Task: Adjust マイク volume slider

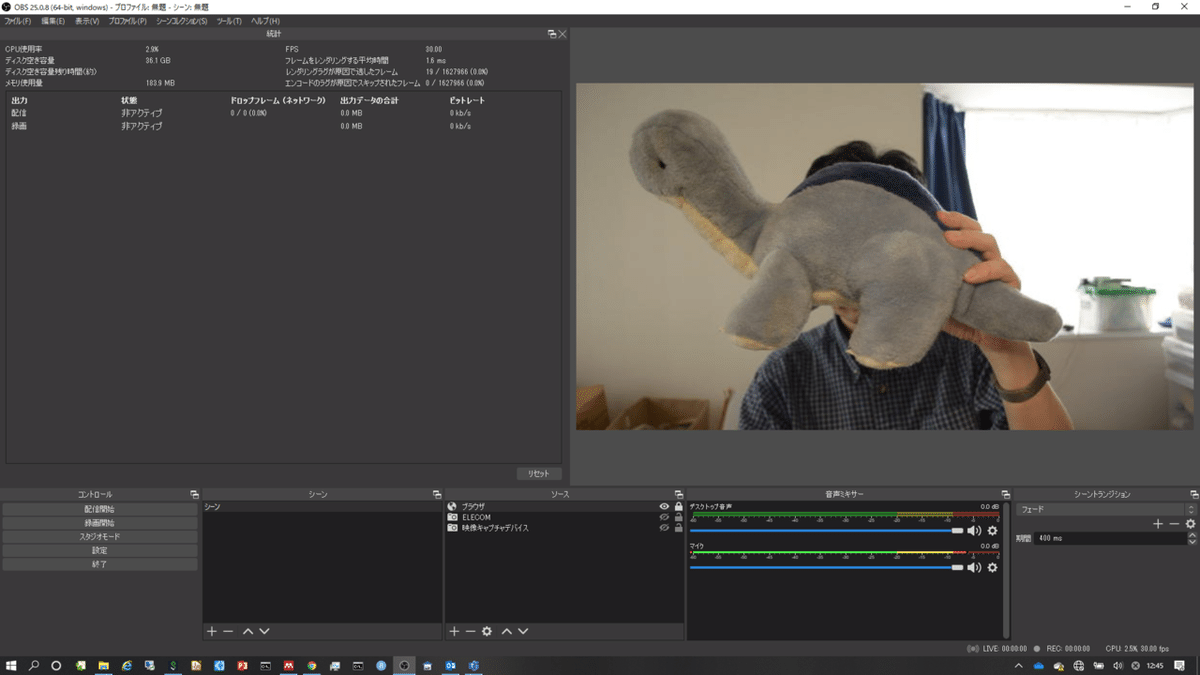Action: coord(826,568)
